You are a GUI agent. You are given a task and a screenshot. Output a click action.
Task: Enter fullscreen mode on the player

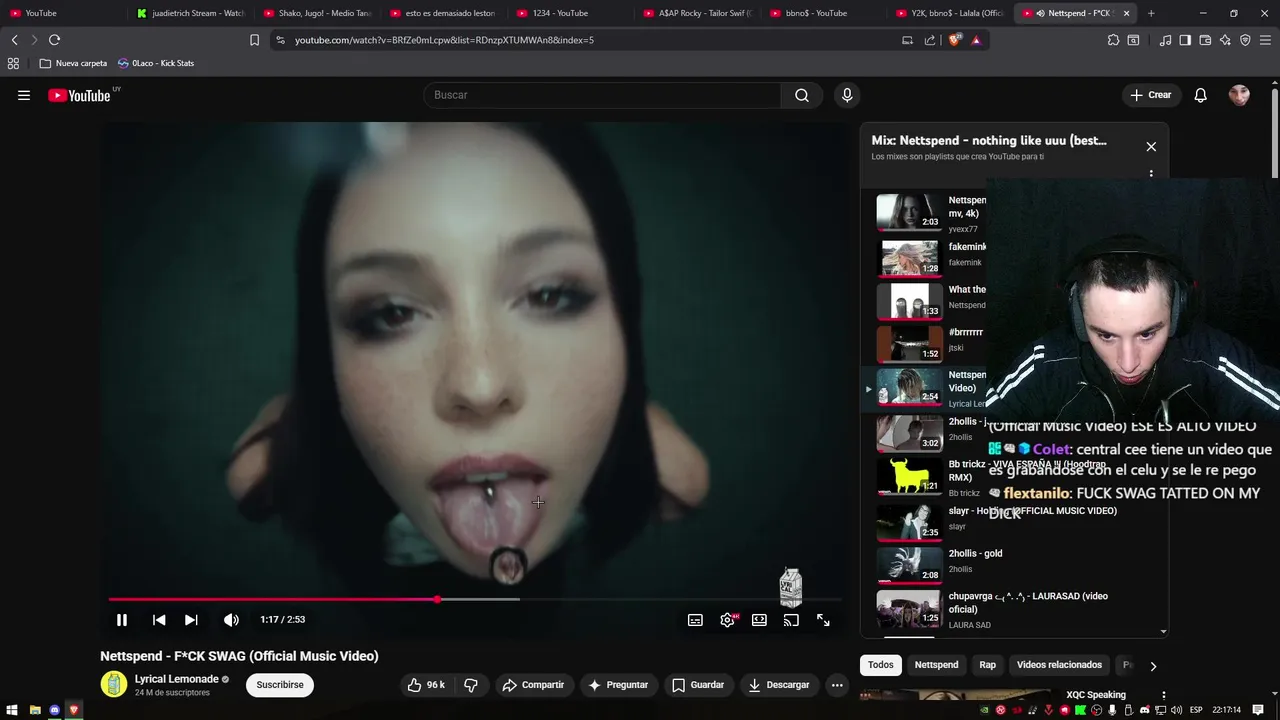pyautogui.click(x=823, y=620)
